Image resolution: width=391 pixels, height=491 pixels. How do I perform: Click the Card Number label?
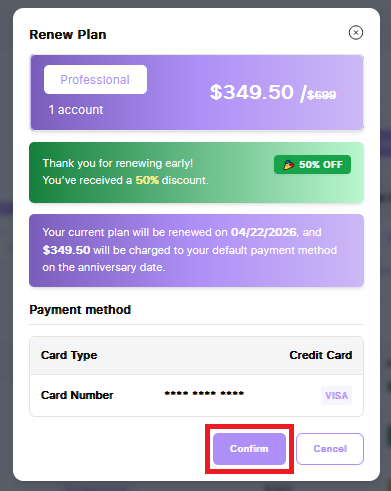(77, 395)
